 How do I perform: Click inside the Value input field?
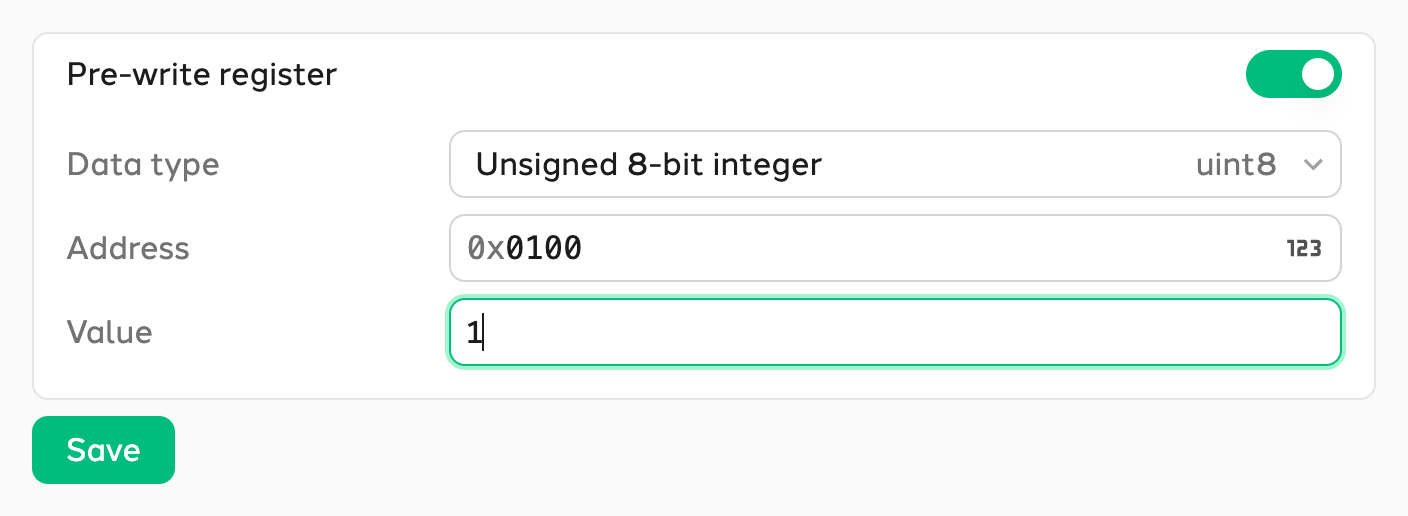[895, 332]
